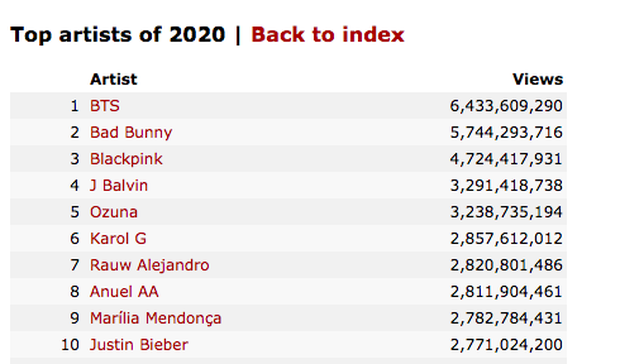Open the Ozuna artist link

click(x=113, y=212)
